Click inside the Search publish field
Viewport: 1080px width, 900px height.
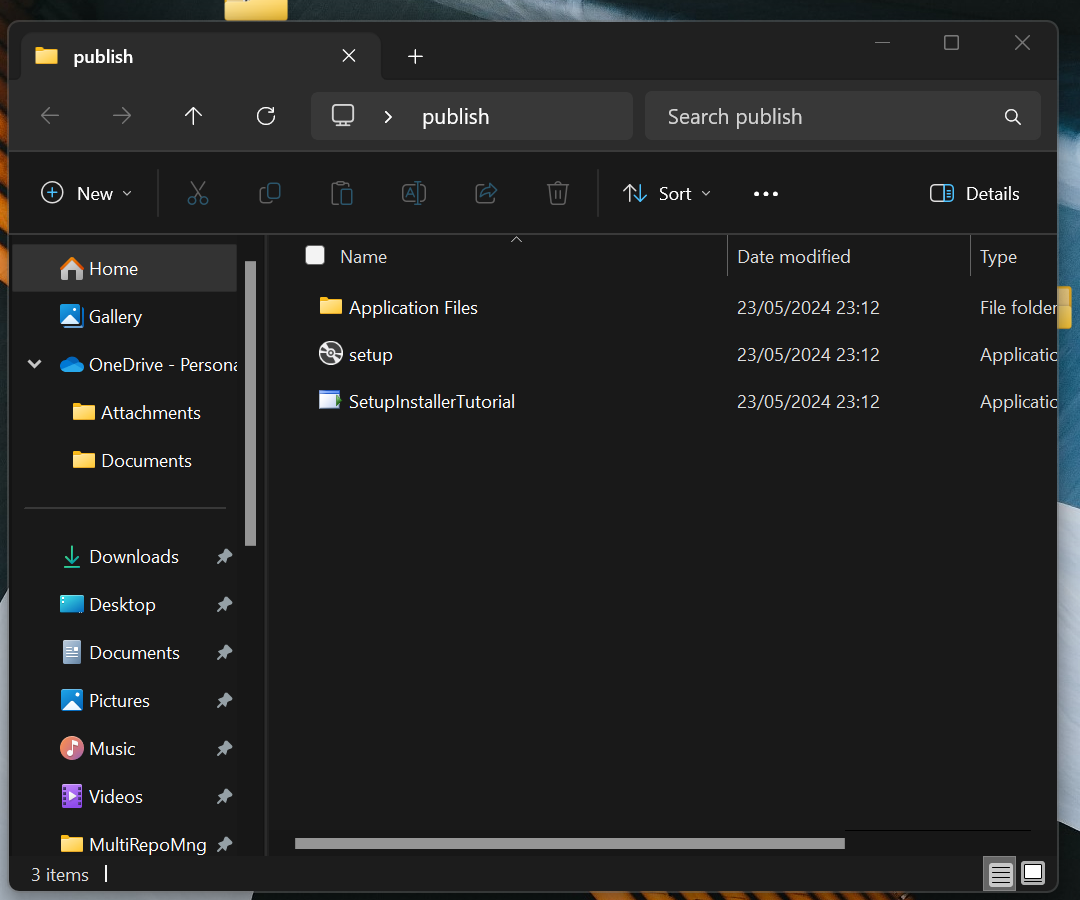coord(840,116)
